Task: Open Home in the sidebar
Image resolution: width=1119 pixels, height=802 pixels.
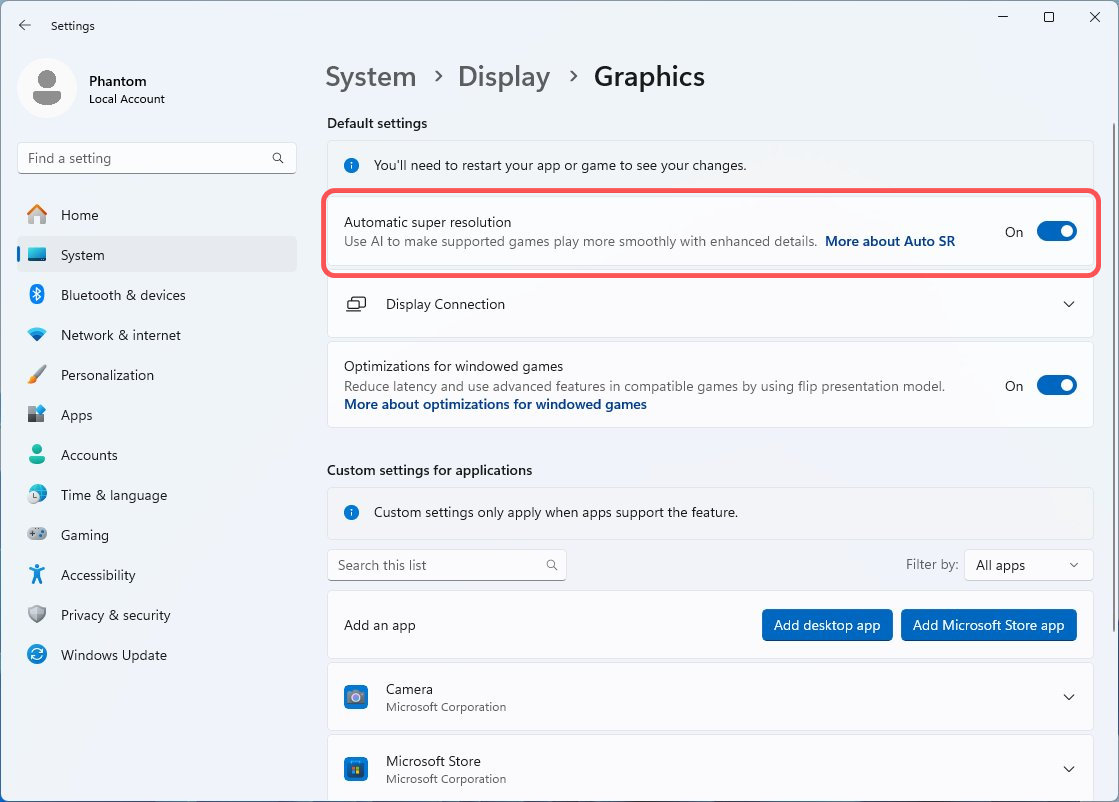Action: coord(157,215)
